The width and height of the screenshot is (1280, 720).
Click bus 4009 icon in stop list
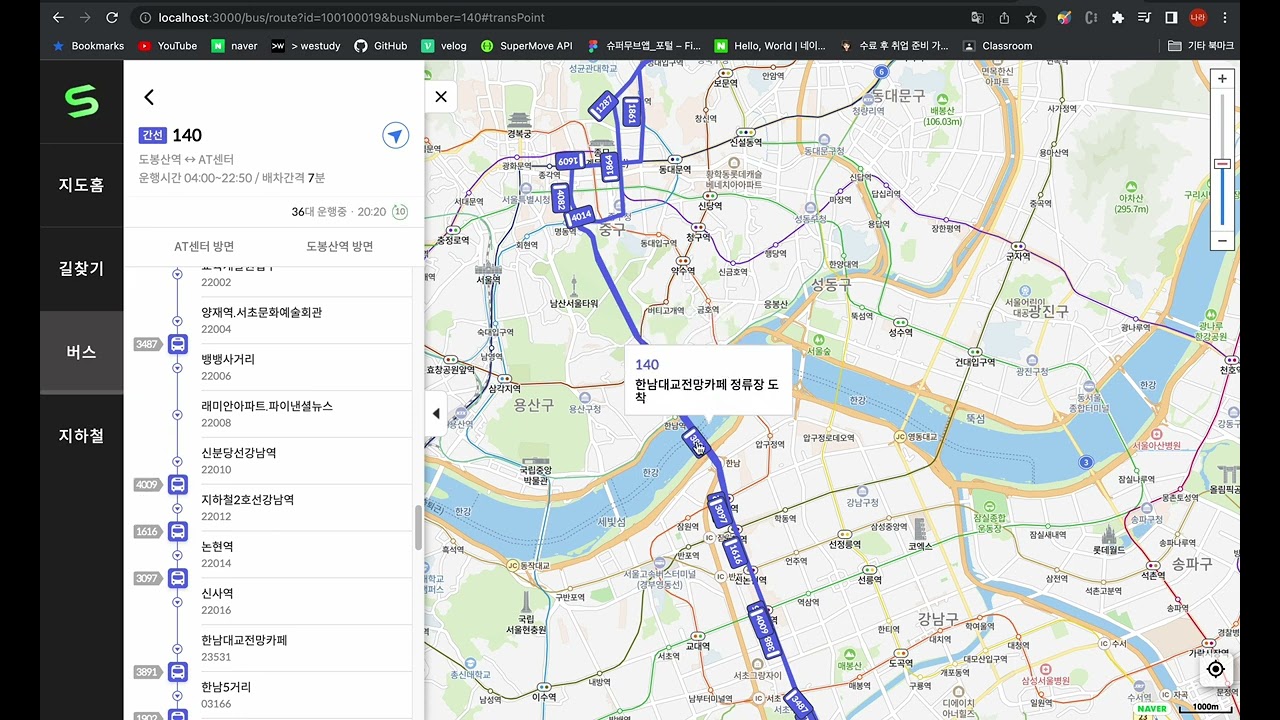point(177,485)
